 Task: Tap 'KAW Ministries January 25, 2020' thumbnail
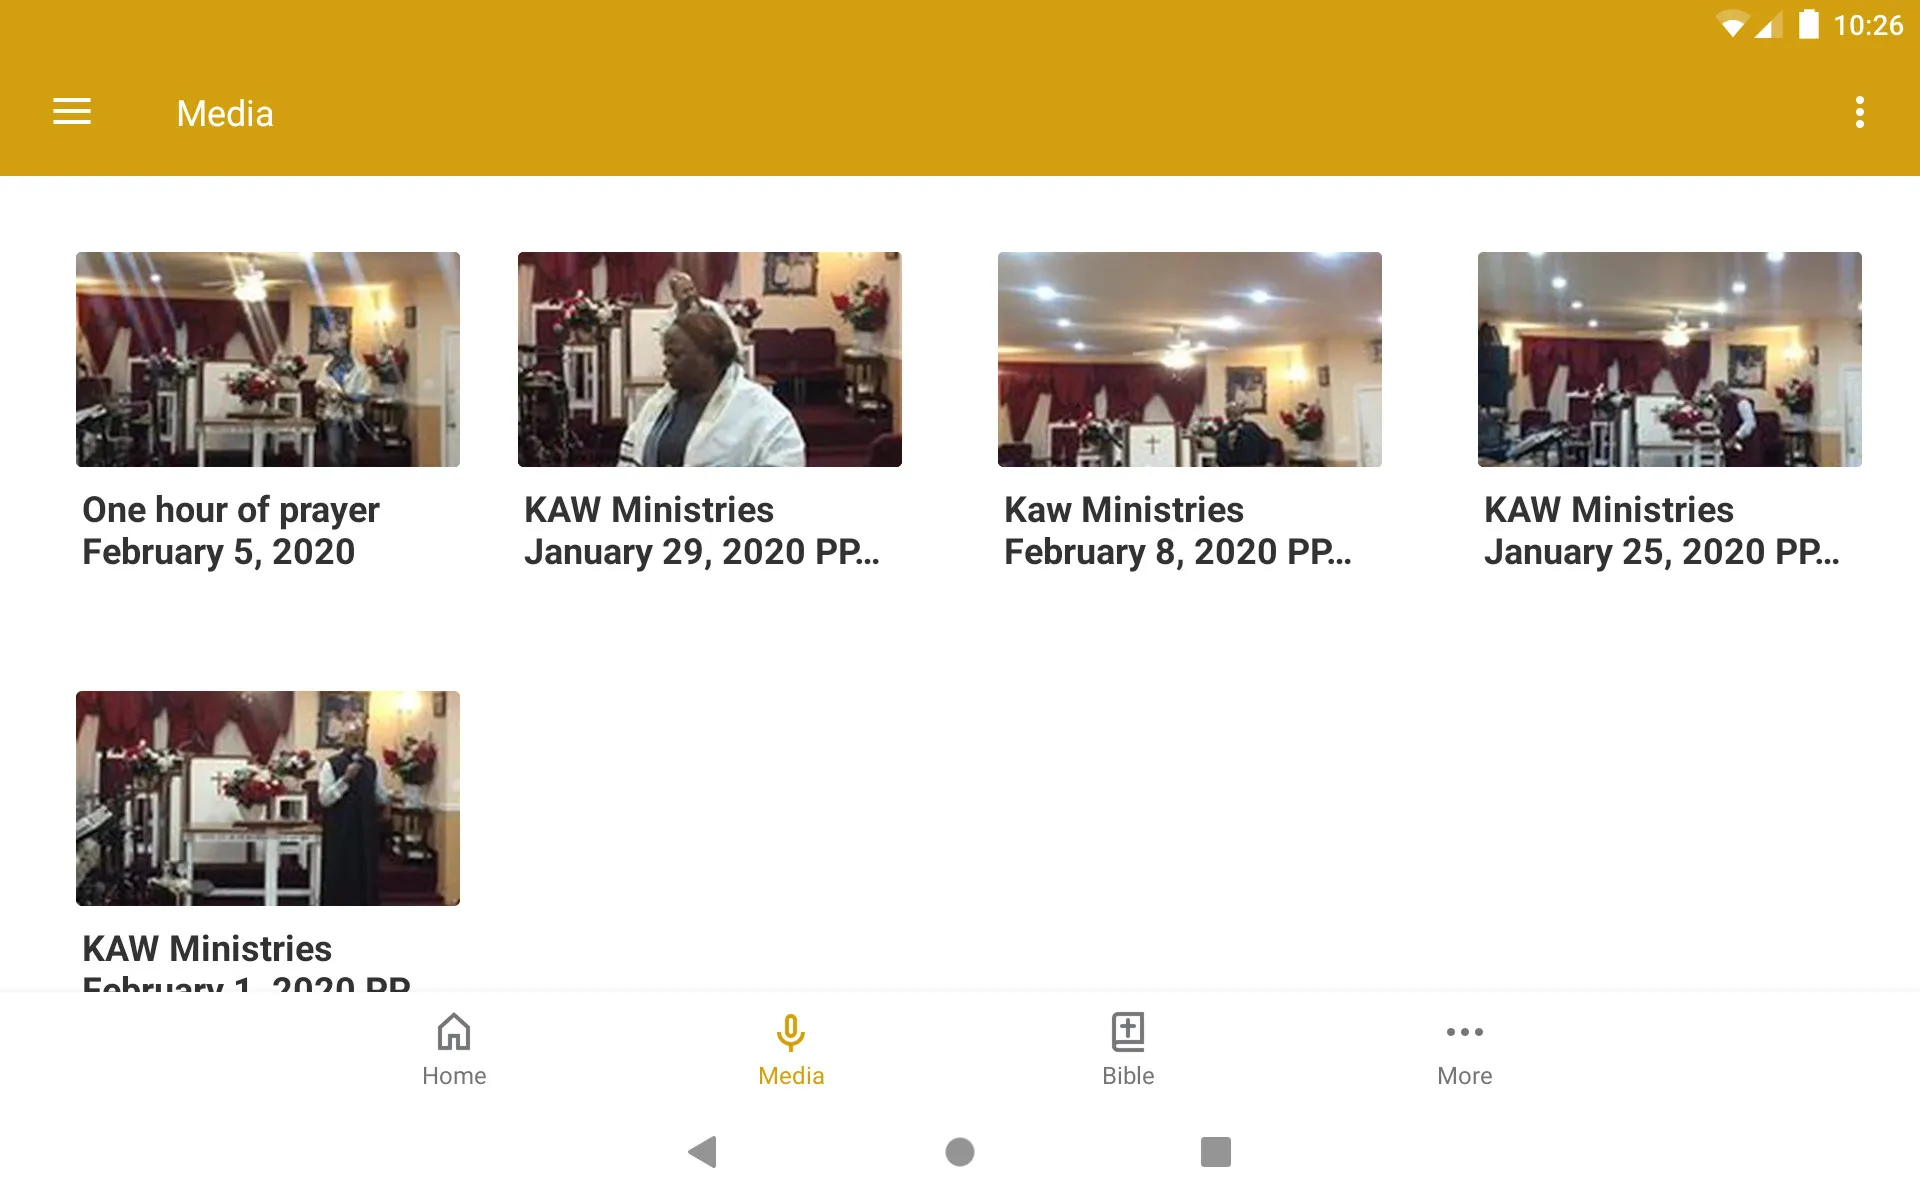pos(1670,358)
